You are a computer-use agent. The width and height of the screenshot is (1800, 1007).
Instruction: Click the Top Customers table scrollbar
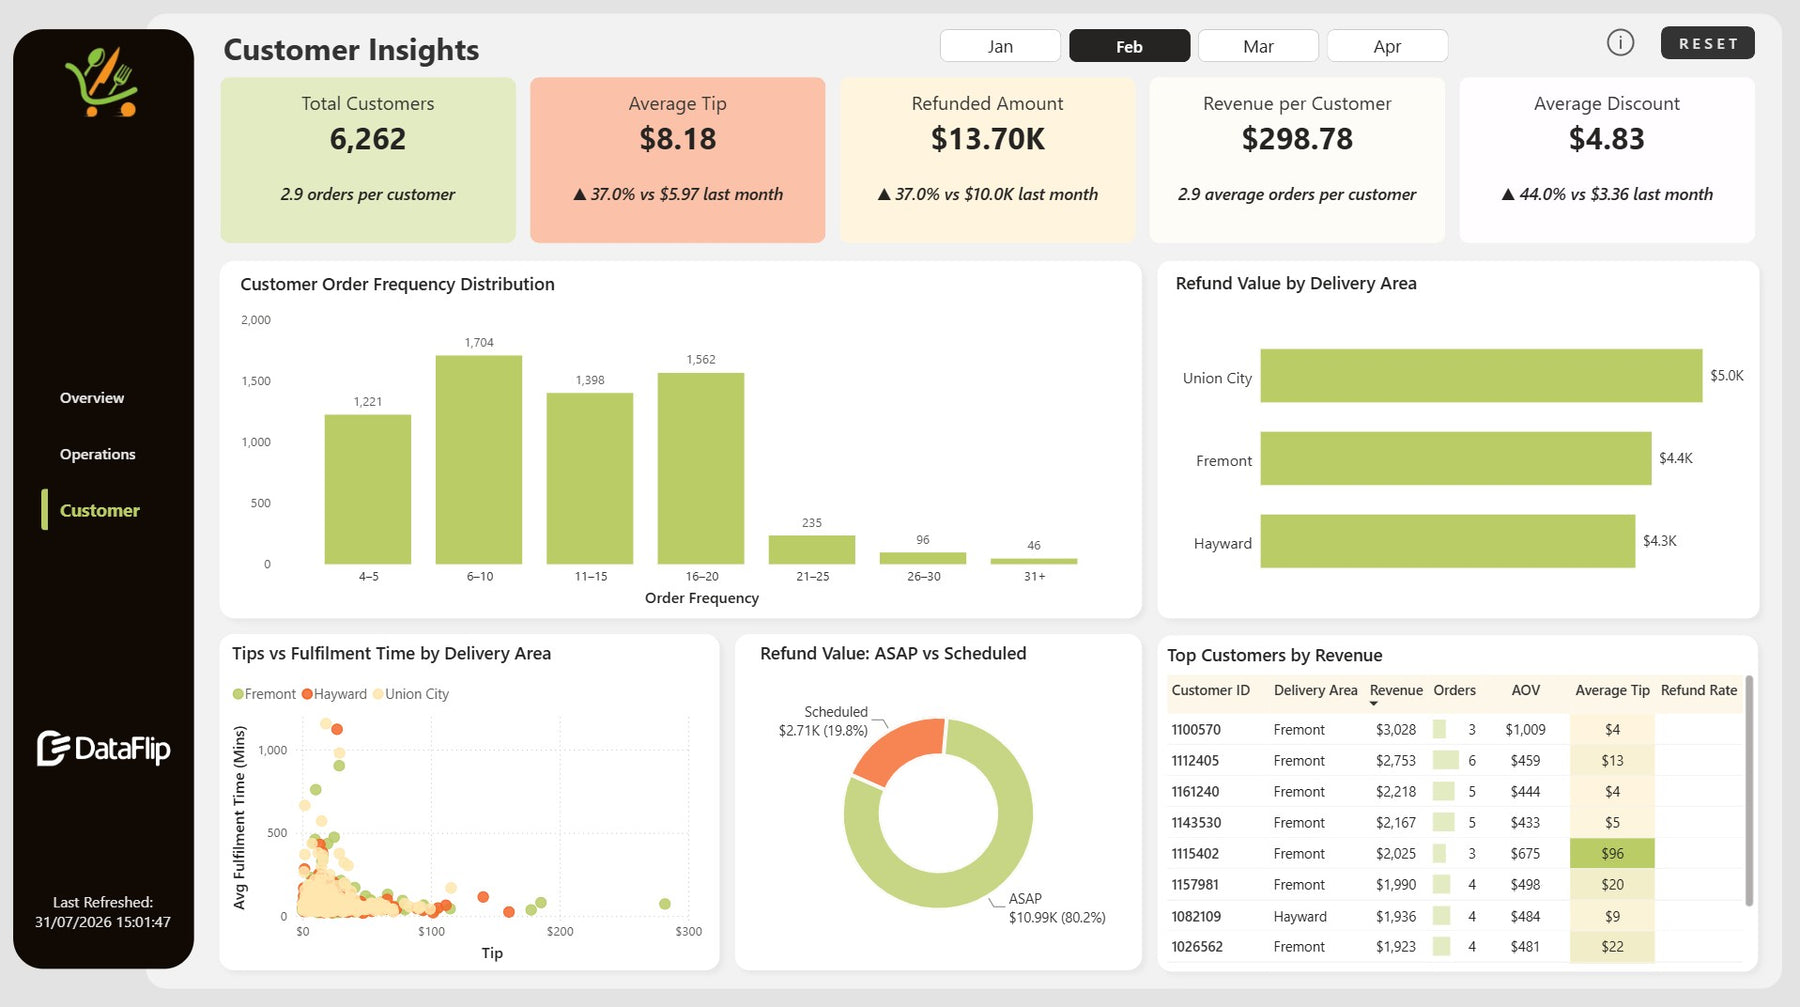[x=1748, y=790]
